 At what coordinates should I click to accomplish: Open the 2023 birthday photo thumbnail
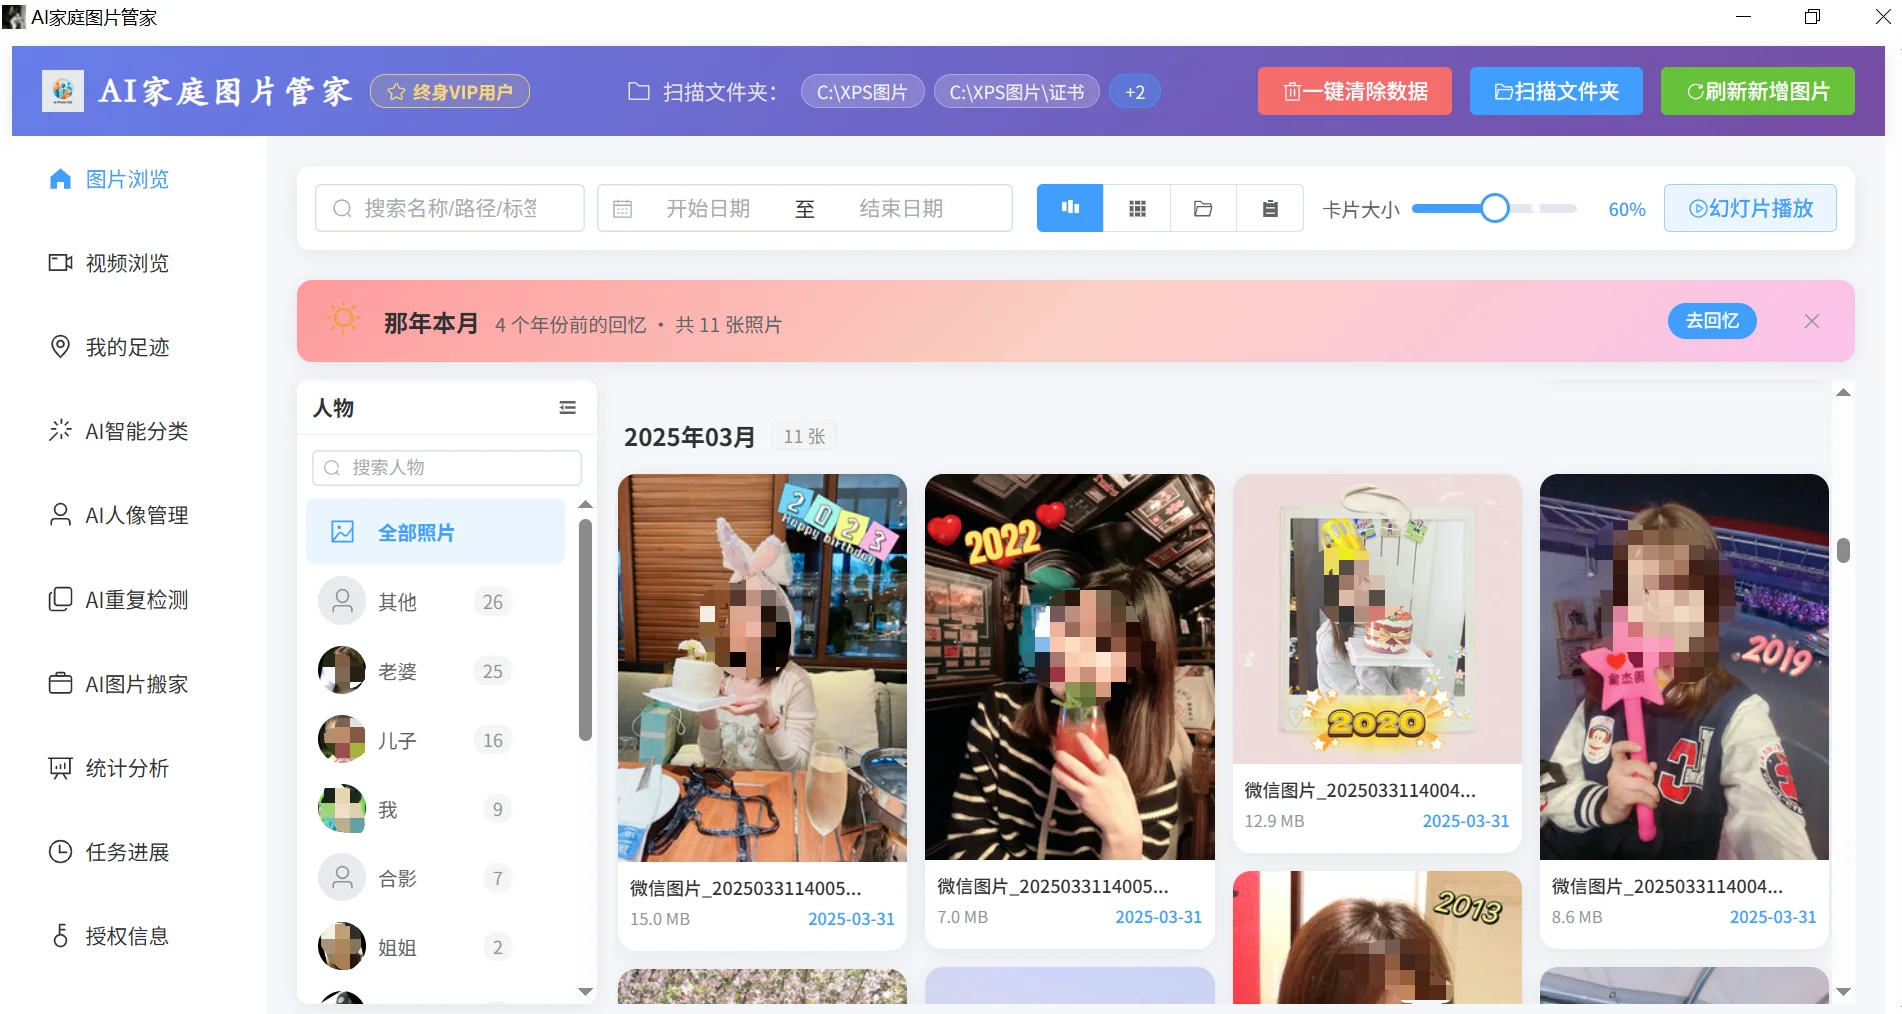[x=762, y=667]
